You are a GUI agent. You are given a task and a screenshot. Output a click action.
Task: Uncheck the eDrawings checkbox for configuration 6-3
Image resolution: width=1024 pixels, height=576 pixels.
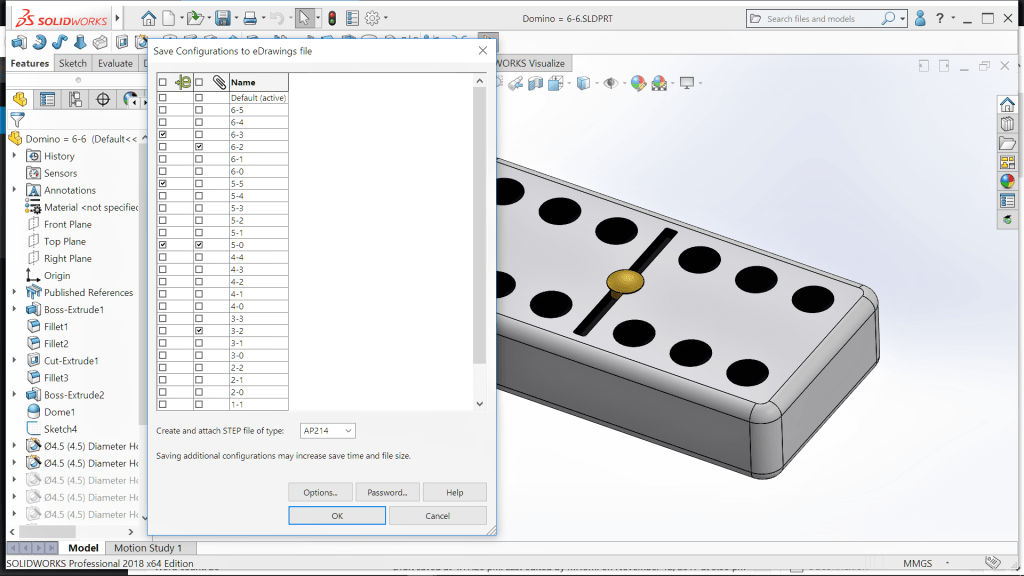[163, 134]
